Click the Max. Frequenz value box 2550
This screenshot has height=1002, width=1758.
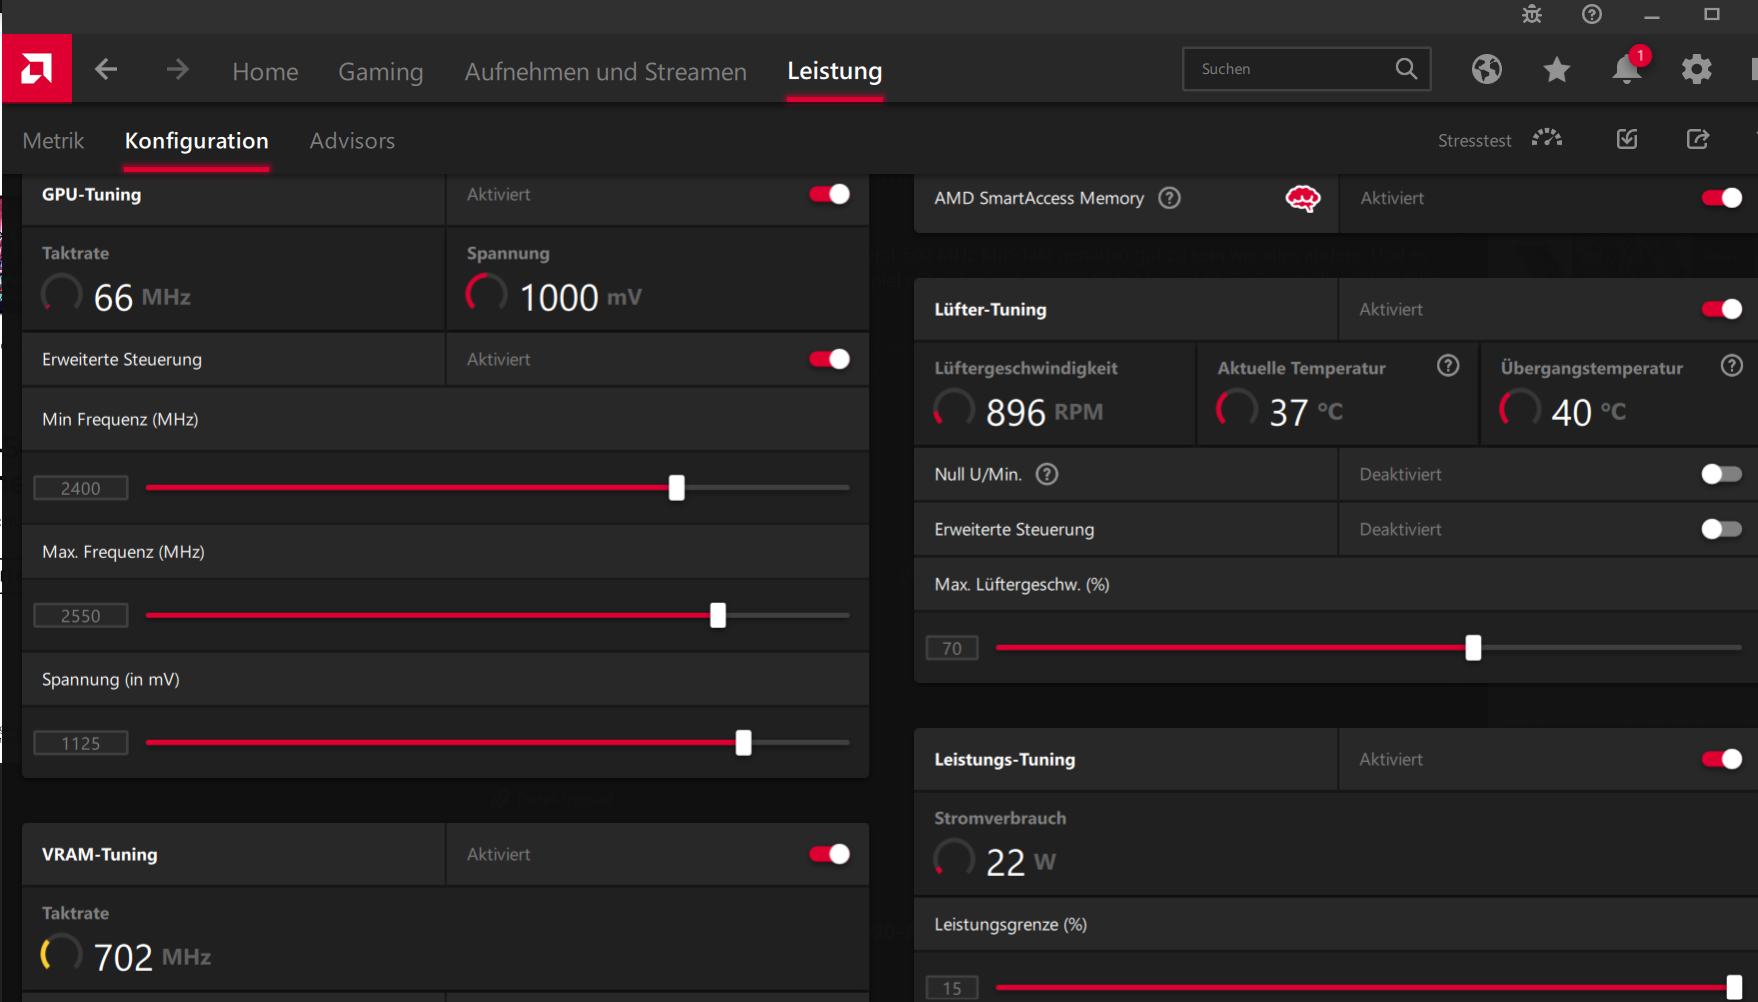[81, 616]
